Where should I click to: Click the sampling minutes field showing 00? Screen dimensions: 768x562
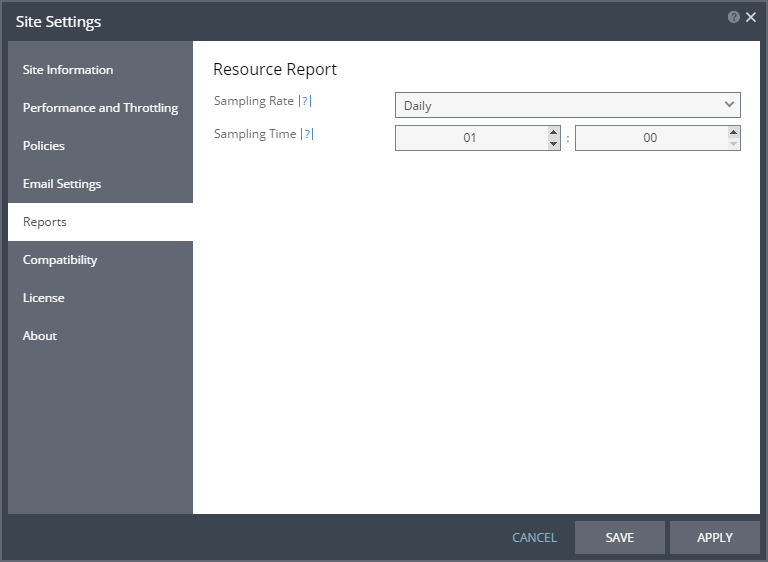651,138
